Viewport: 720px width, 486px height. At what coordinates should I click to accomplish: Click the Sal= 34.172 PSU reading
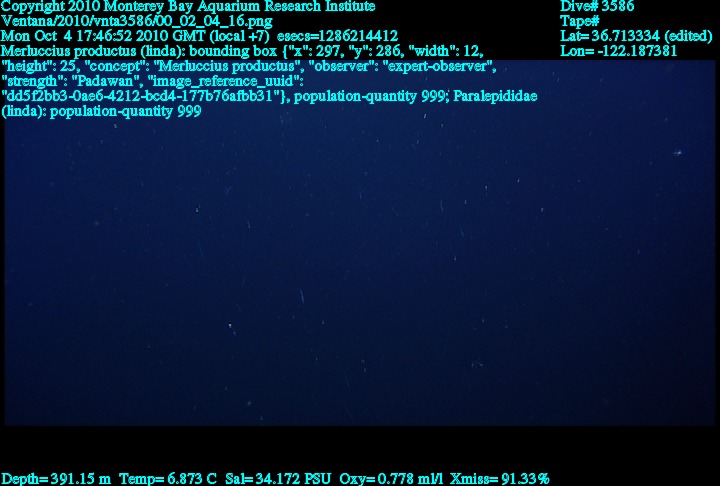tap(278, 479)
